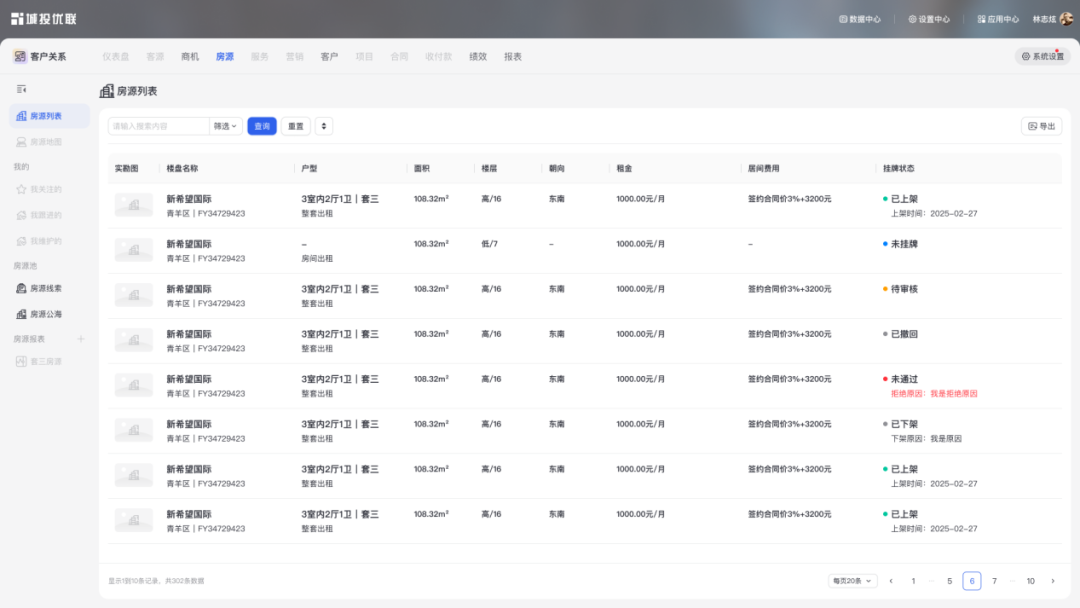The height and width of the screenshot is (608, 1080).
Task: Click the search content input field
Action: (x=157, y=126)
